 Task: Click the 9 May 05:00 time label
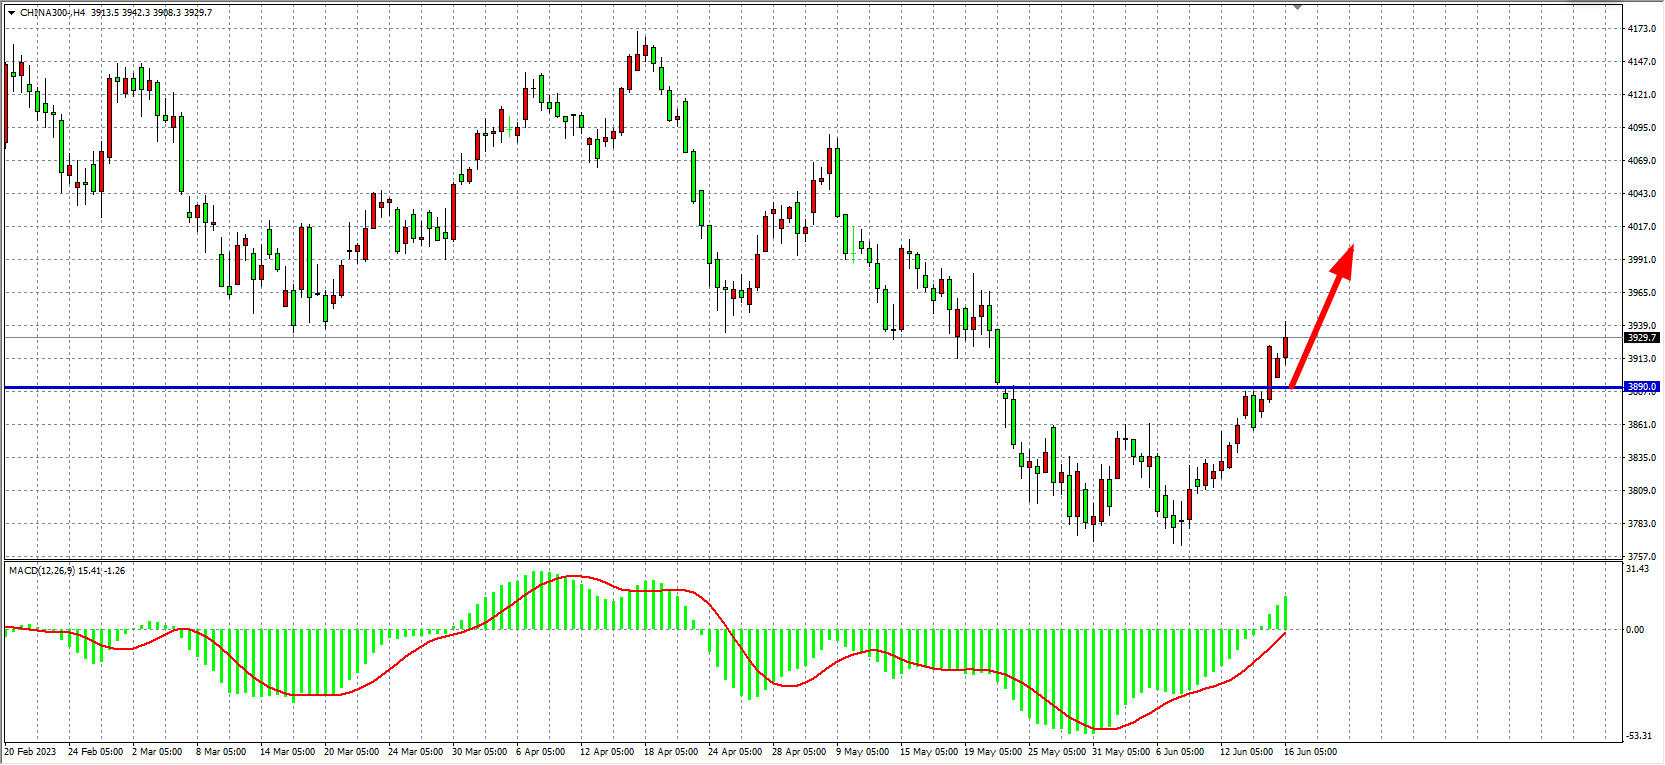click(862, 752)
